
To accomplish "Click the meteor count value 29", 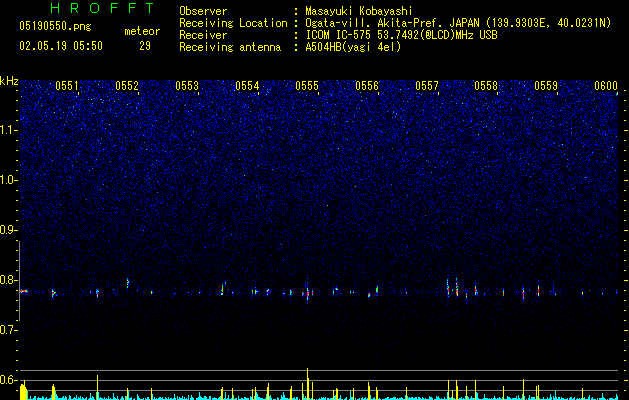I will click(x=145, y=46).
